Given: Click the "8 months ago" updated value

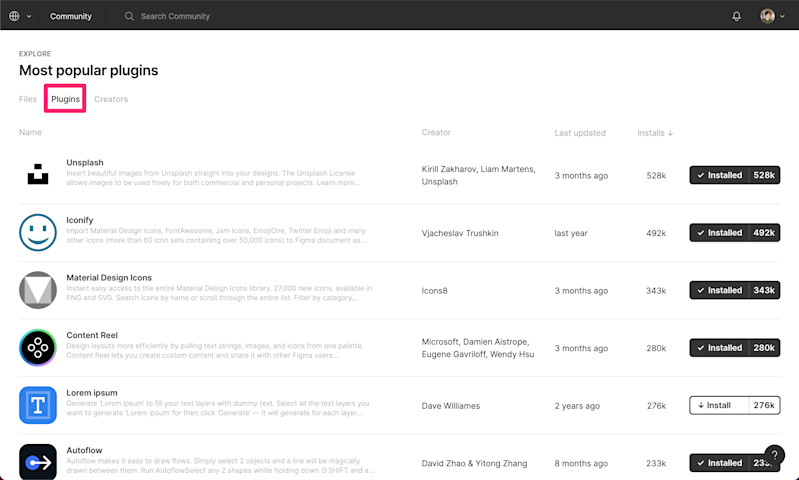Looking at the screenshot, I should (581, 463).
